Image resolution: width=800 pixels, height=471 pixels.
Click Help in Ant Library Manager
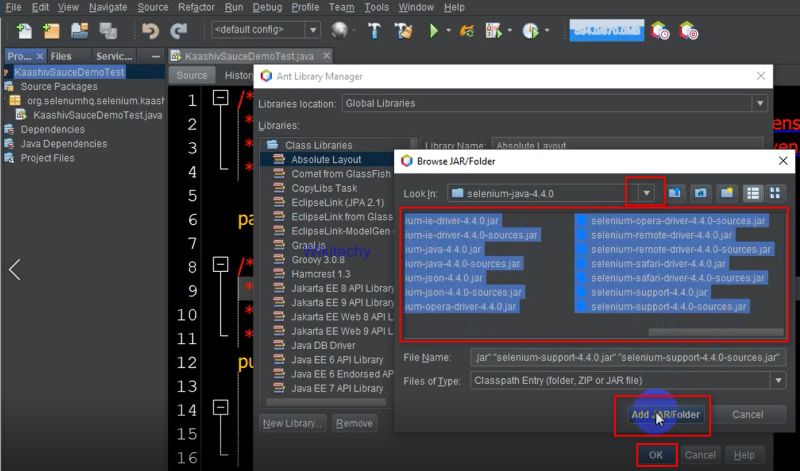(744, 455)
